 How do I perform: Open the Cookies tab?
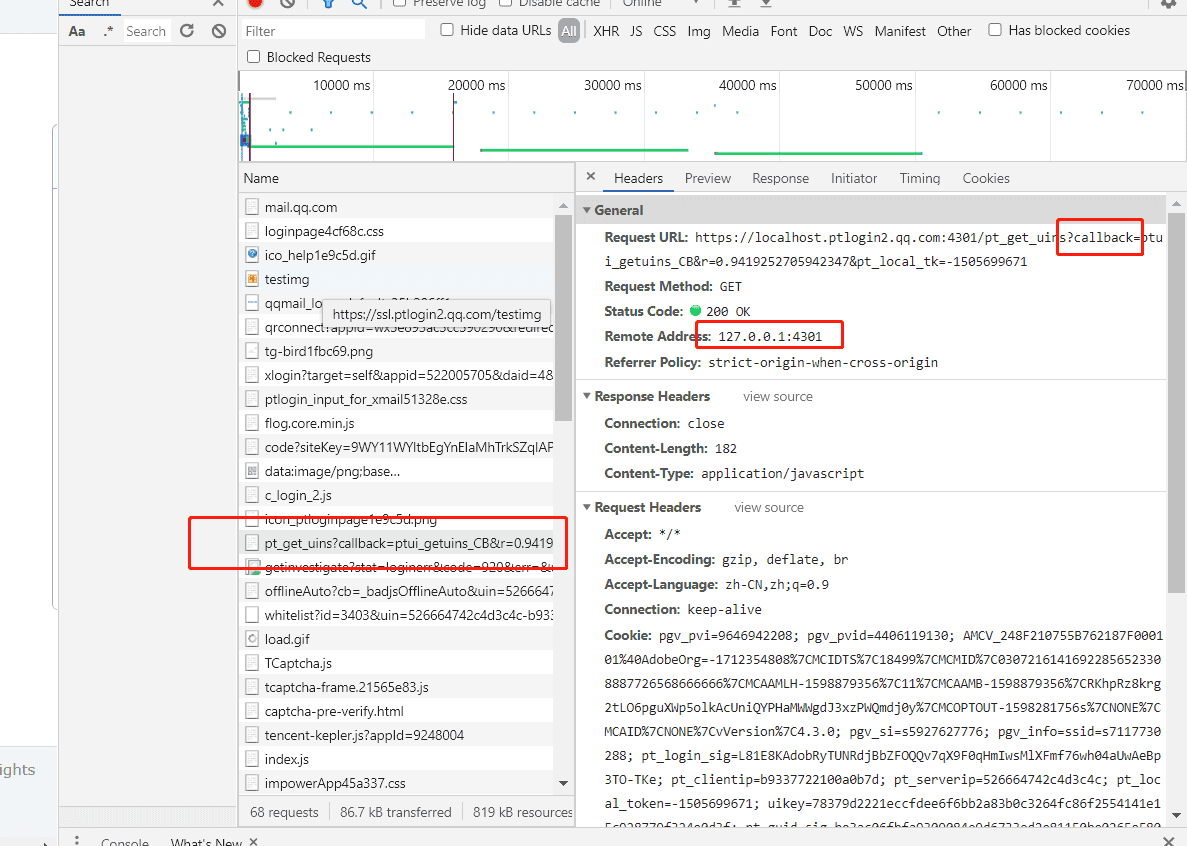(986, 178)
